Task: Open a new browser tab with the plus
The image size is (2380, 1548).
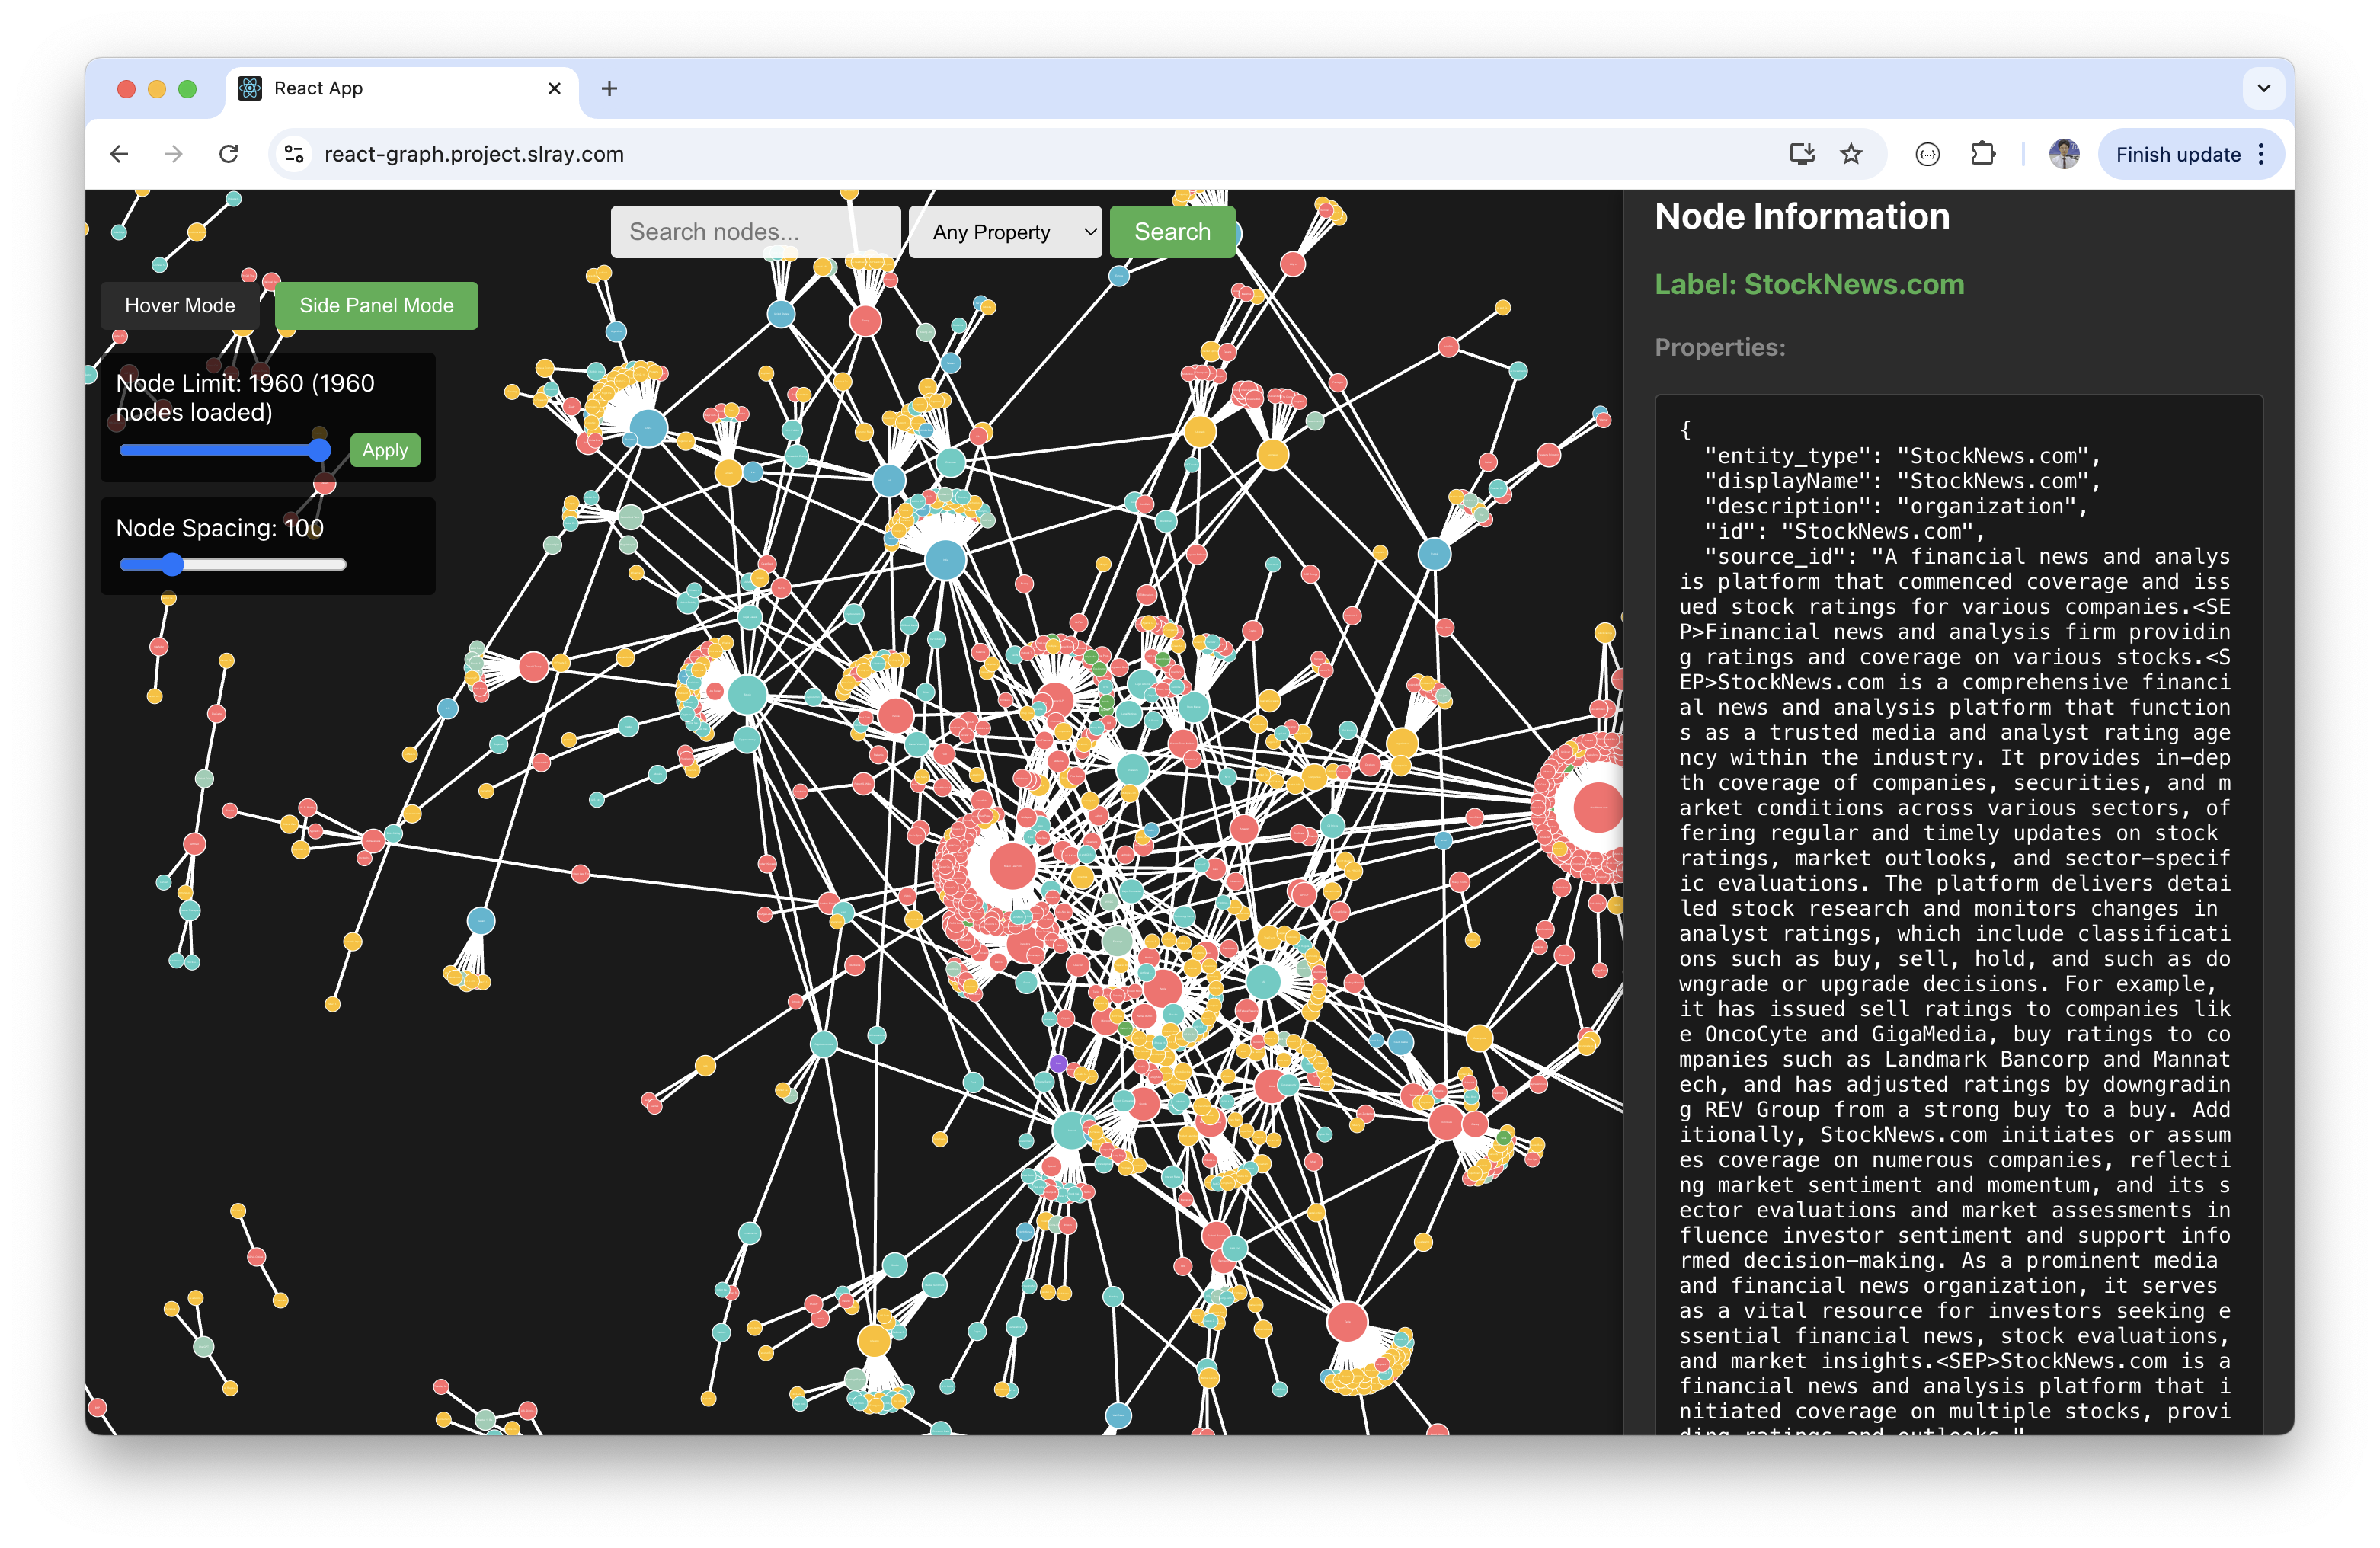Action: pyautogui.click(x=609, y=88)
